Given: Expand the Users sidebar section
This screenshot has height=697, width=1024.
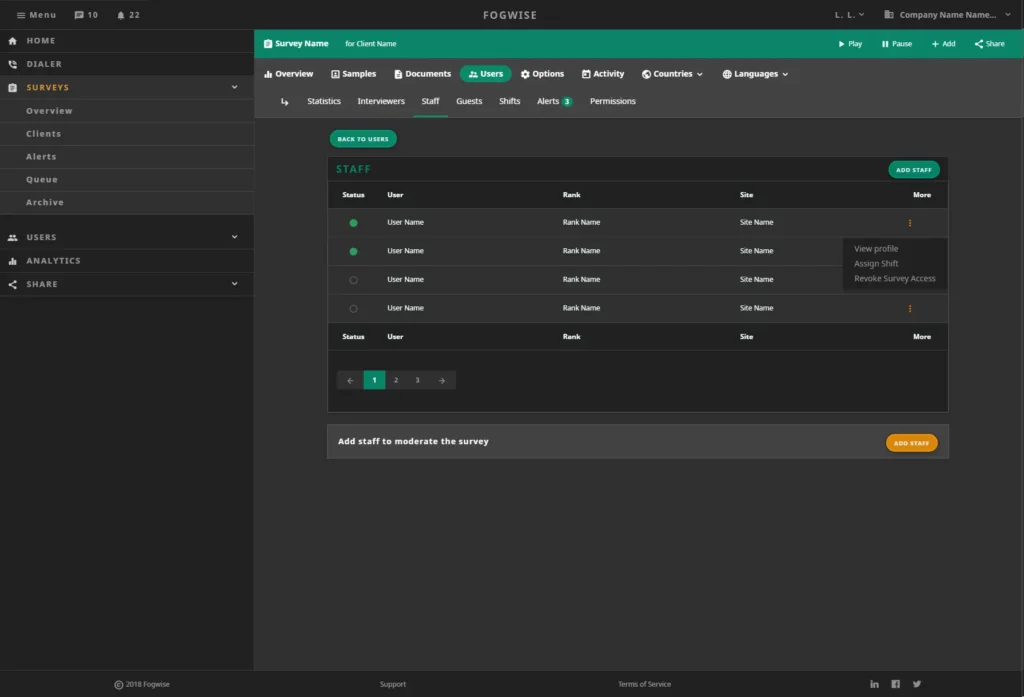Looking at the screenshot, I should pos(234,237).
